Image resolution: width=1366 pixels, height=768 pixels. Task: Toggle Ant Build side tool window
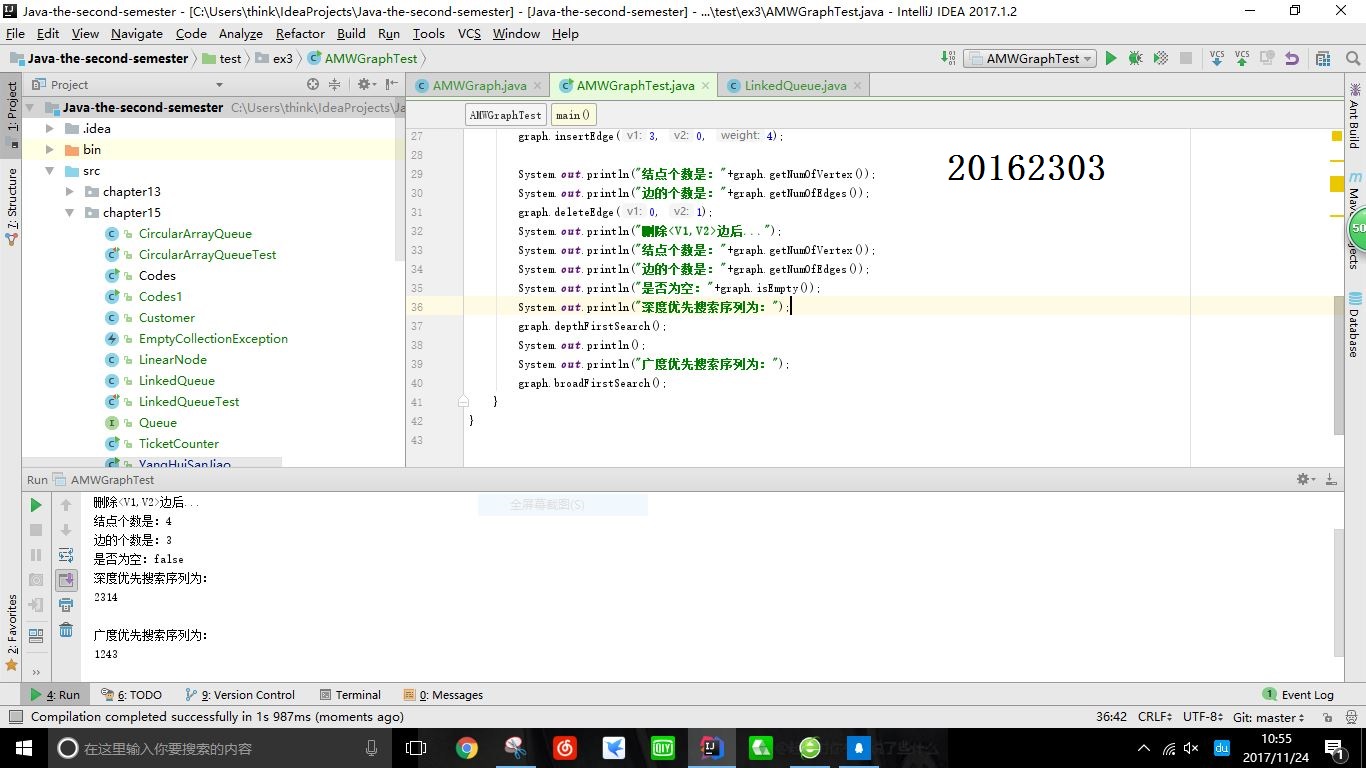[x=1354, y=117]
